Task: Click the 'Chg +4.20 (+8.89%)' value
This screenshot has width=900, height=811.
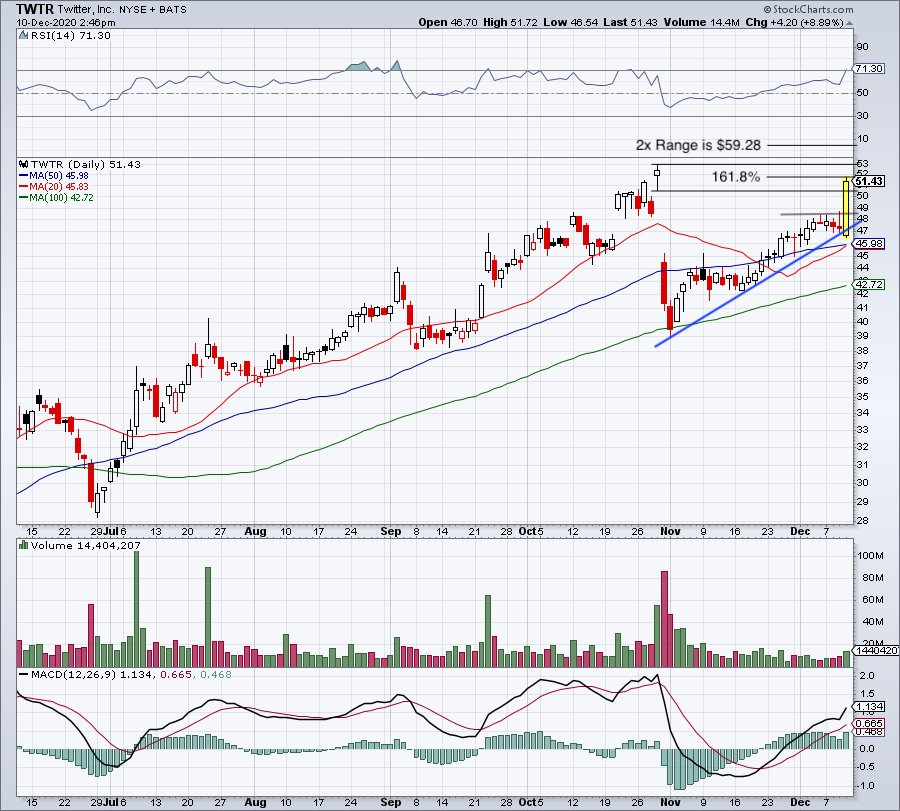Action: (794, 22)
